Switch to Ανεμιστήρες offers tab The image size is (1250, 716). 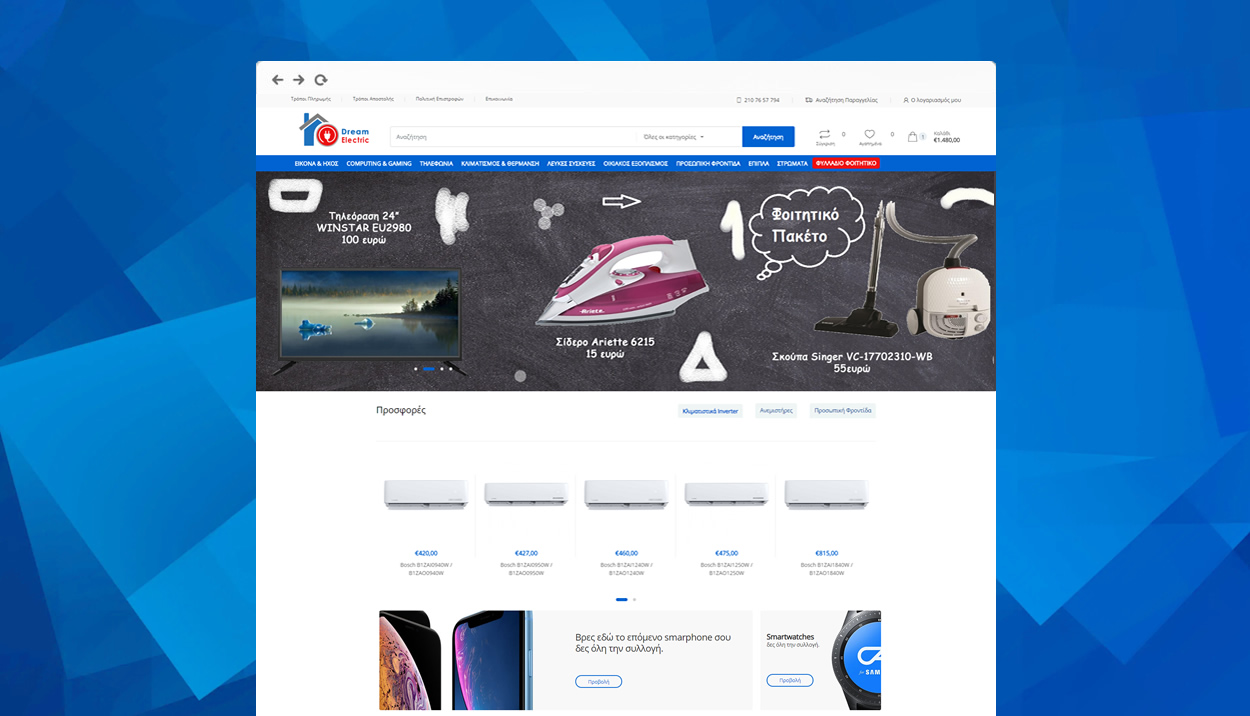point(776,411)
